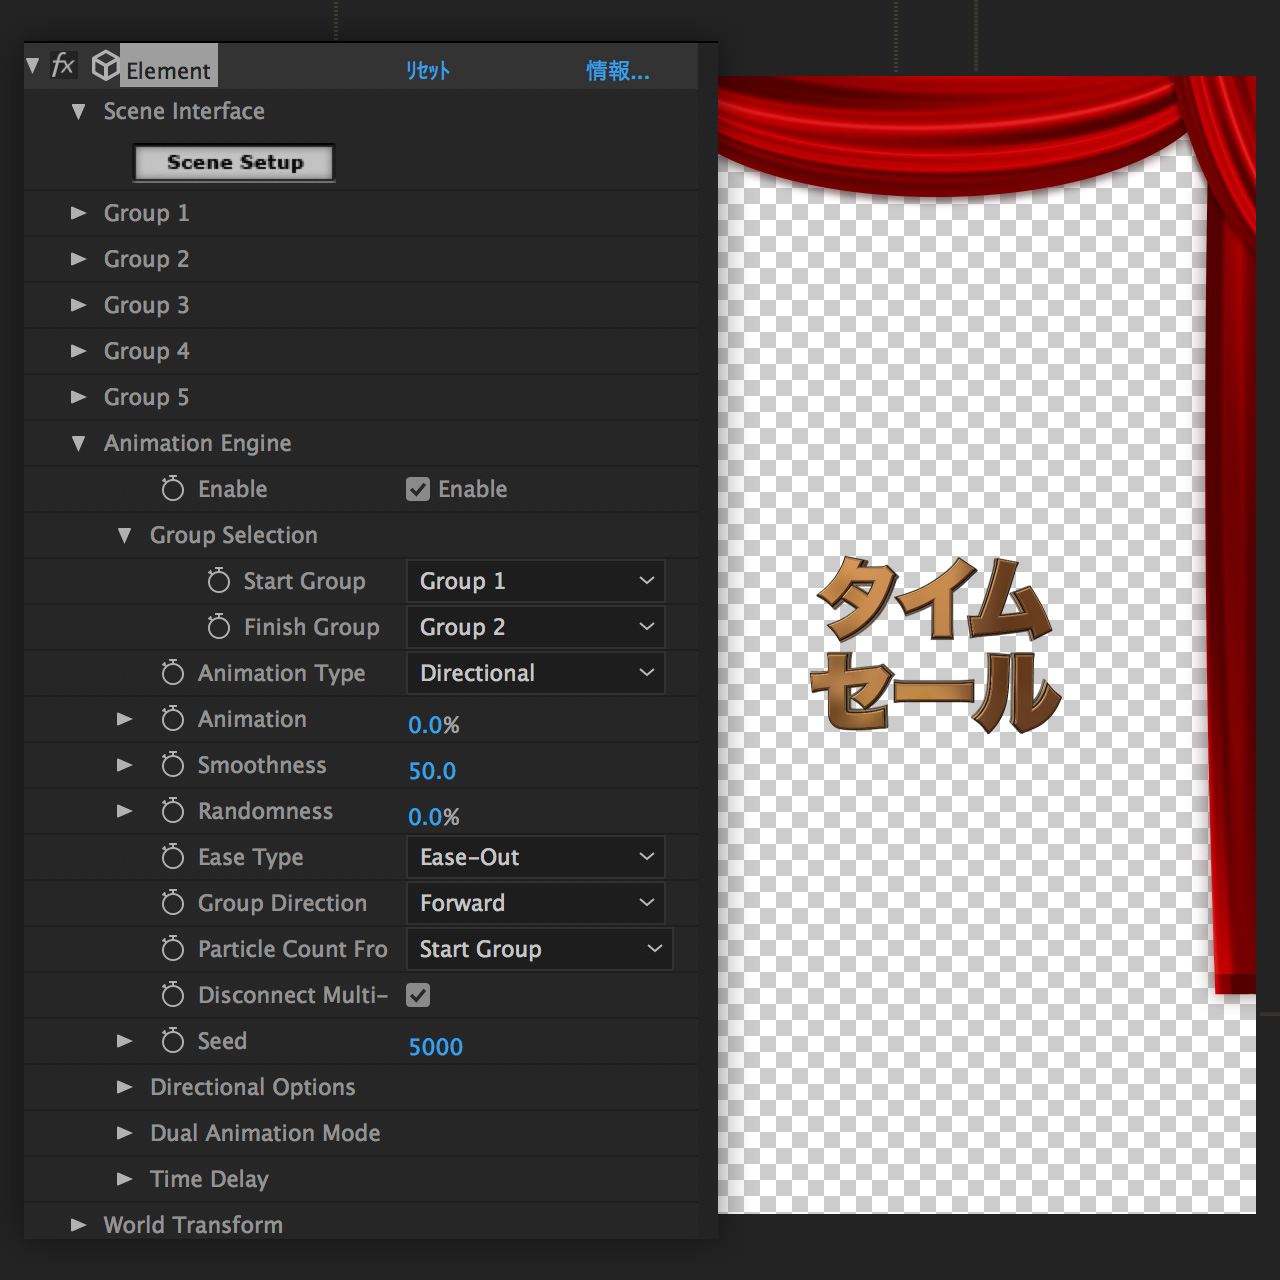Expand the Group 3 section

79,305
